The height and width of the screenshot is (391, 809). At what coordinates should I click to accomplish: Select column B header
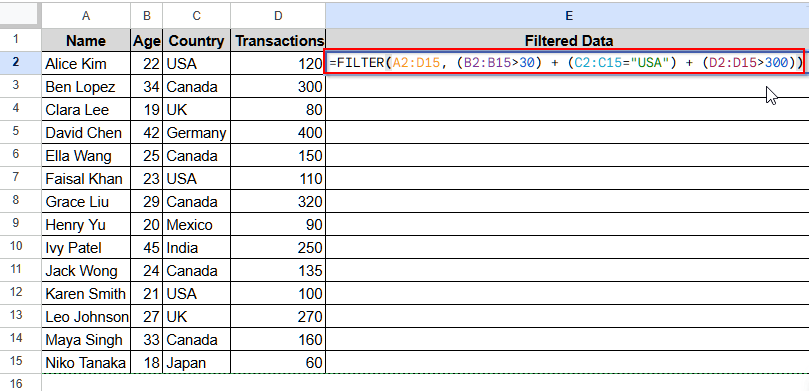(x=147, y=16)
